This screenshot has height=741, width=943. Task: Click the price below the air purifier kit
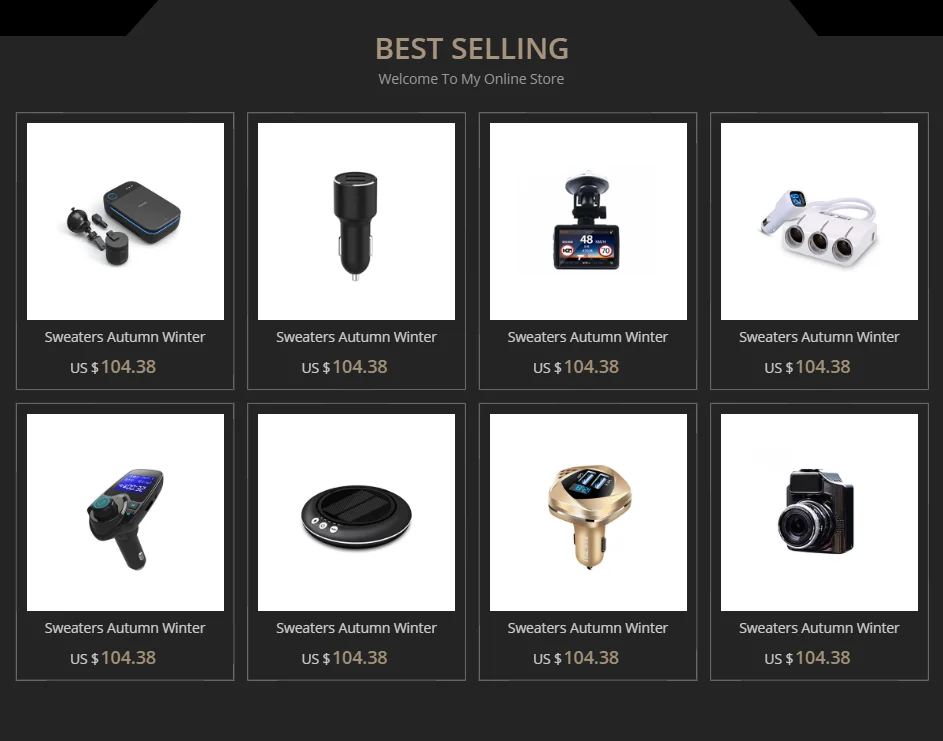coord(113,367)
